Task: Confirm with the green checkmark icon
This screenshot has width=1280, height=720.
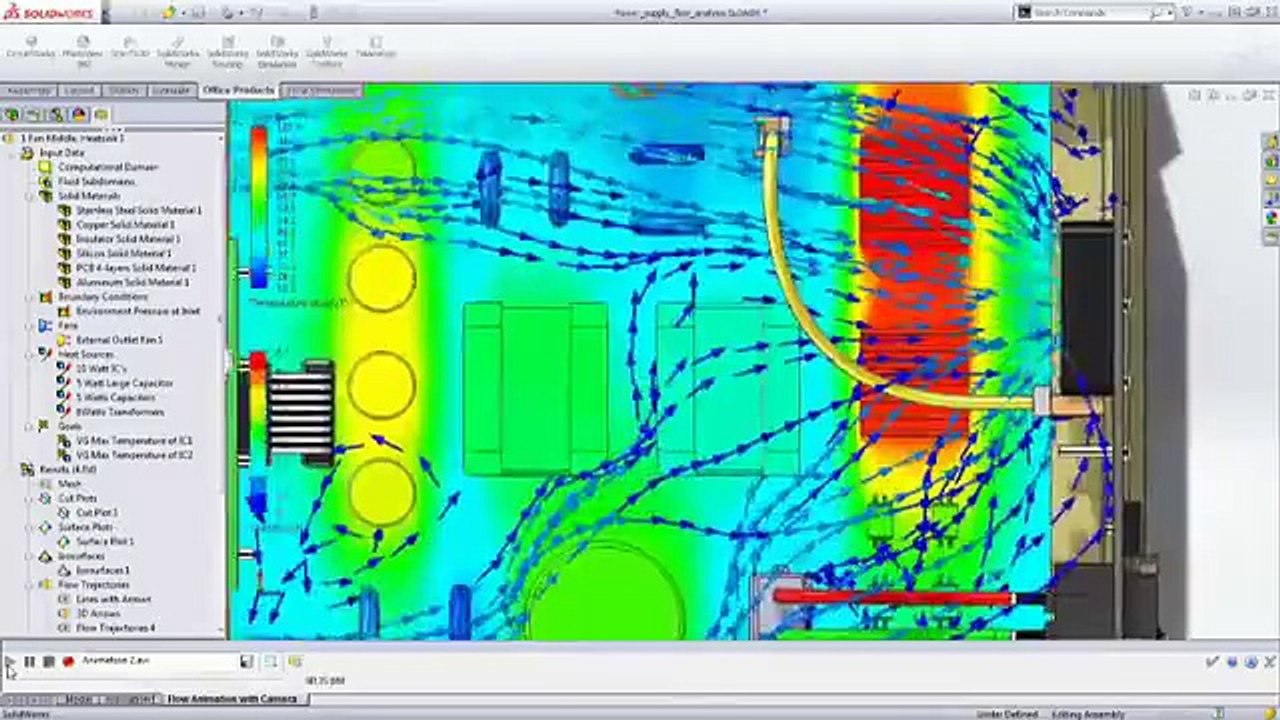Action: pyautogui.click(x=1213, y=661)
